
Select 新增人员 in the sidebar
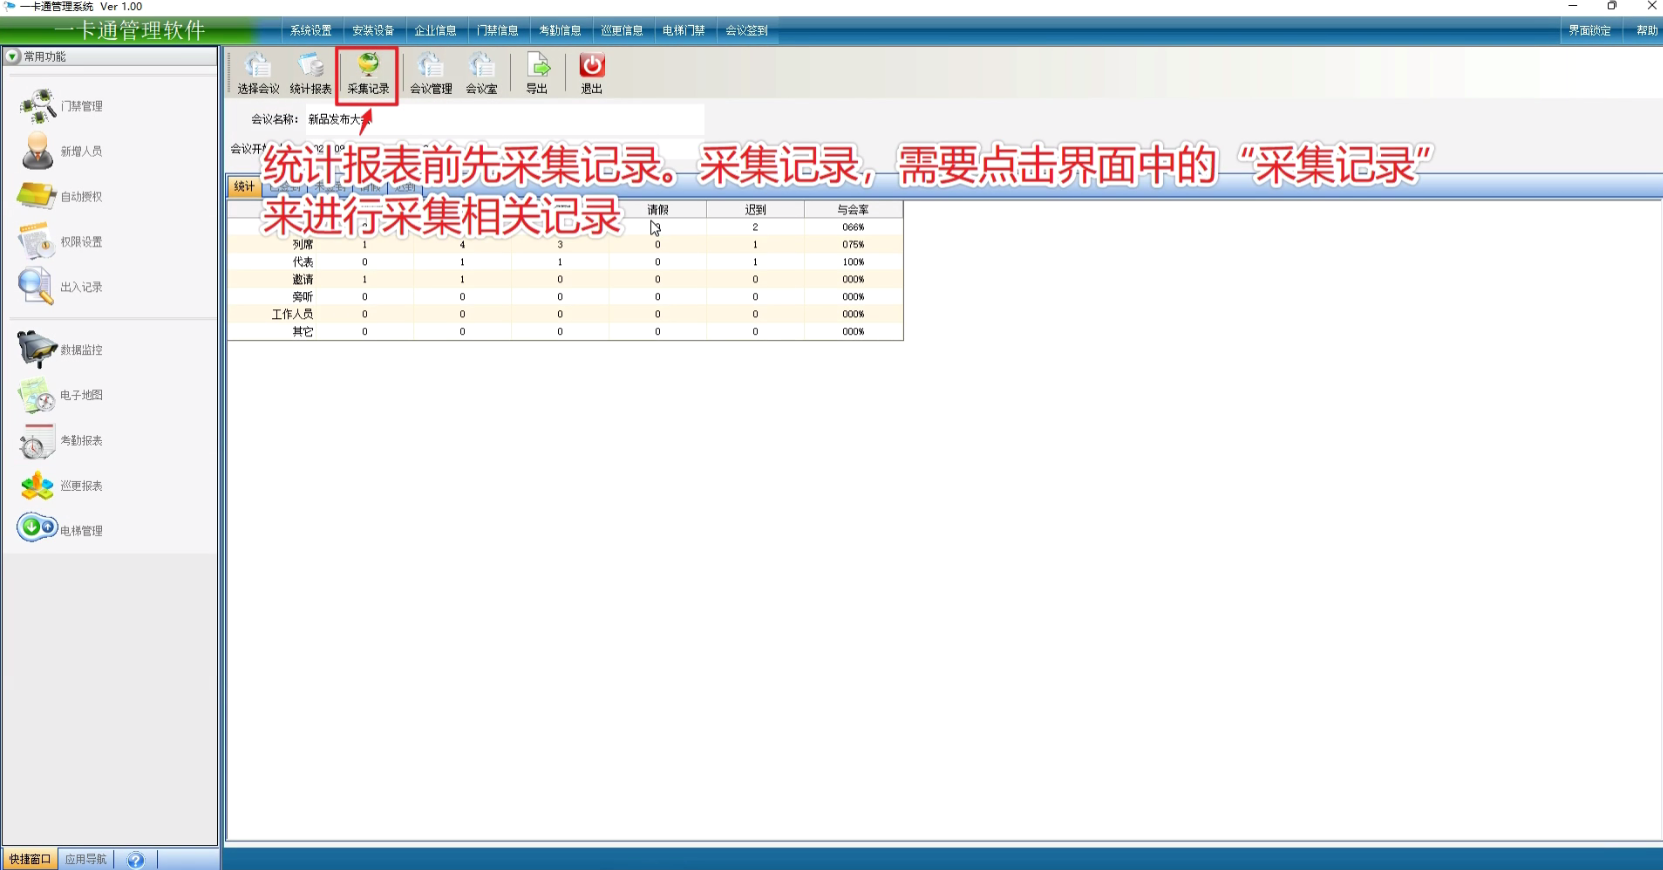(x=62, y=151)
